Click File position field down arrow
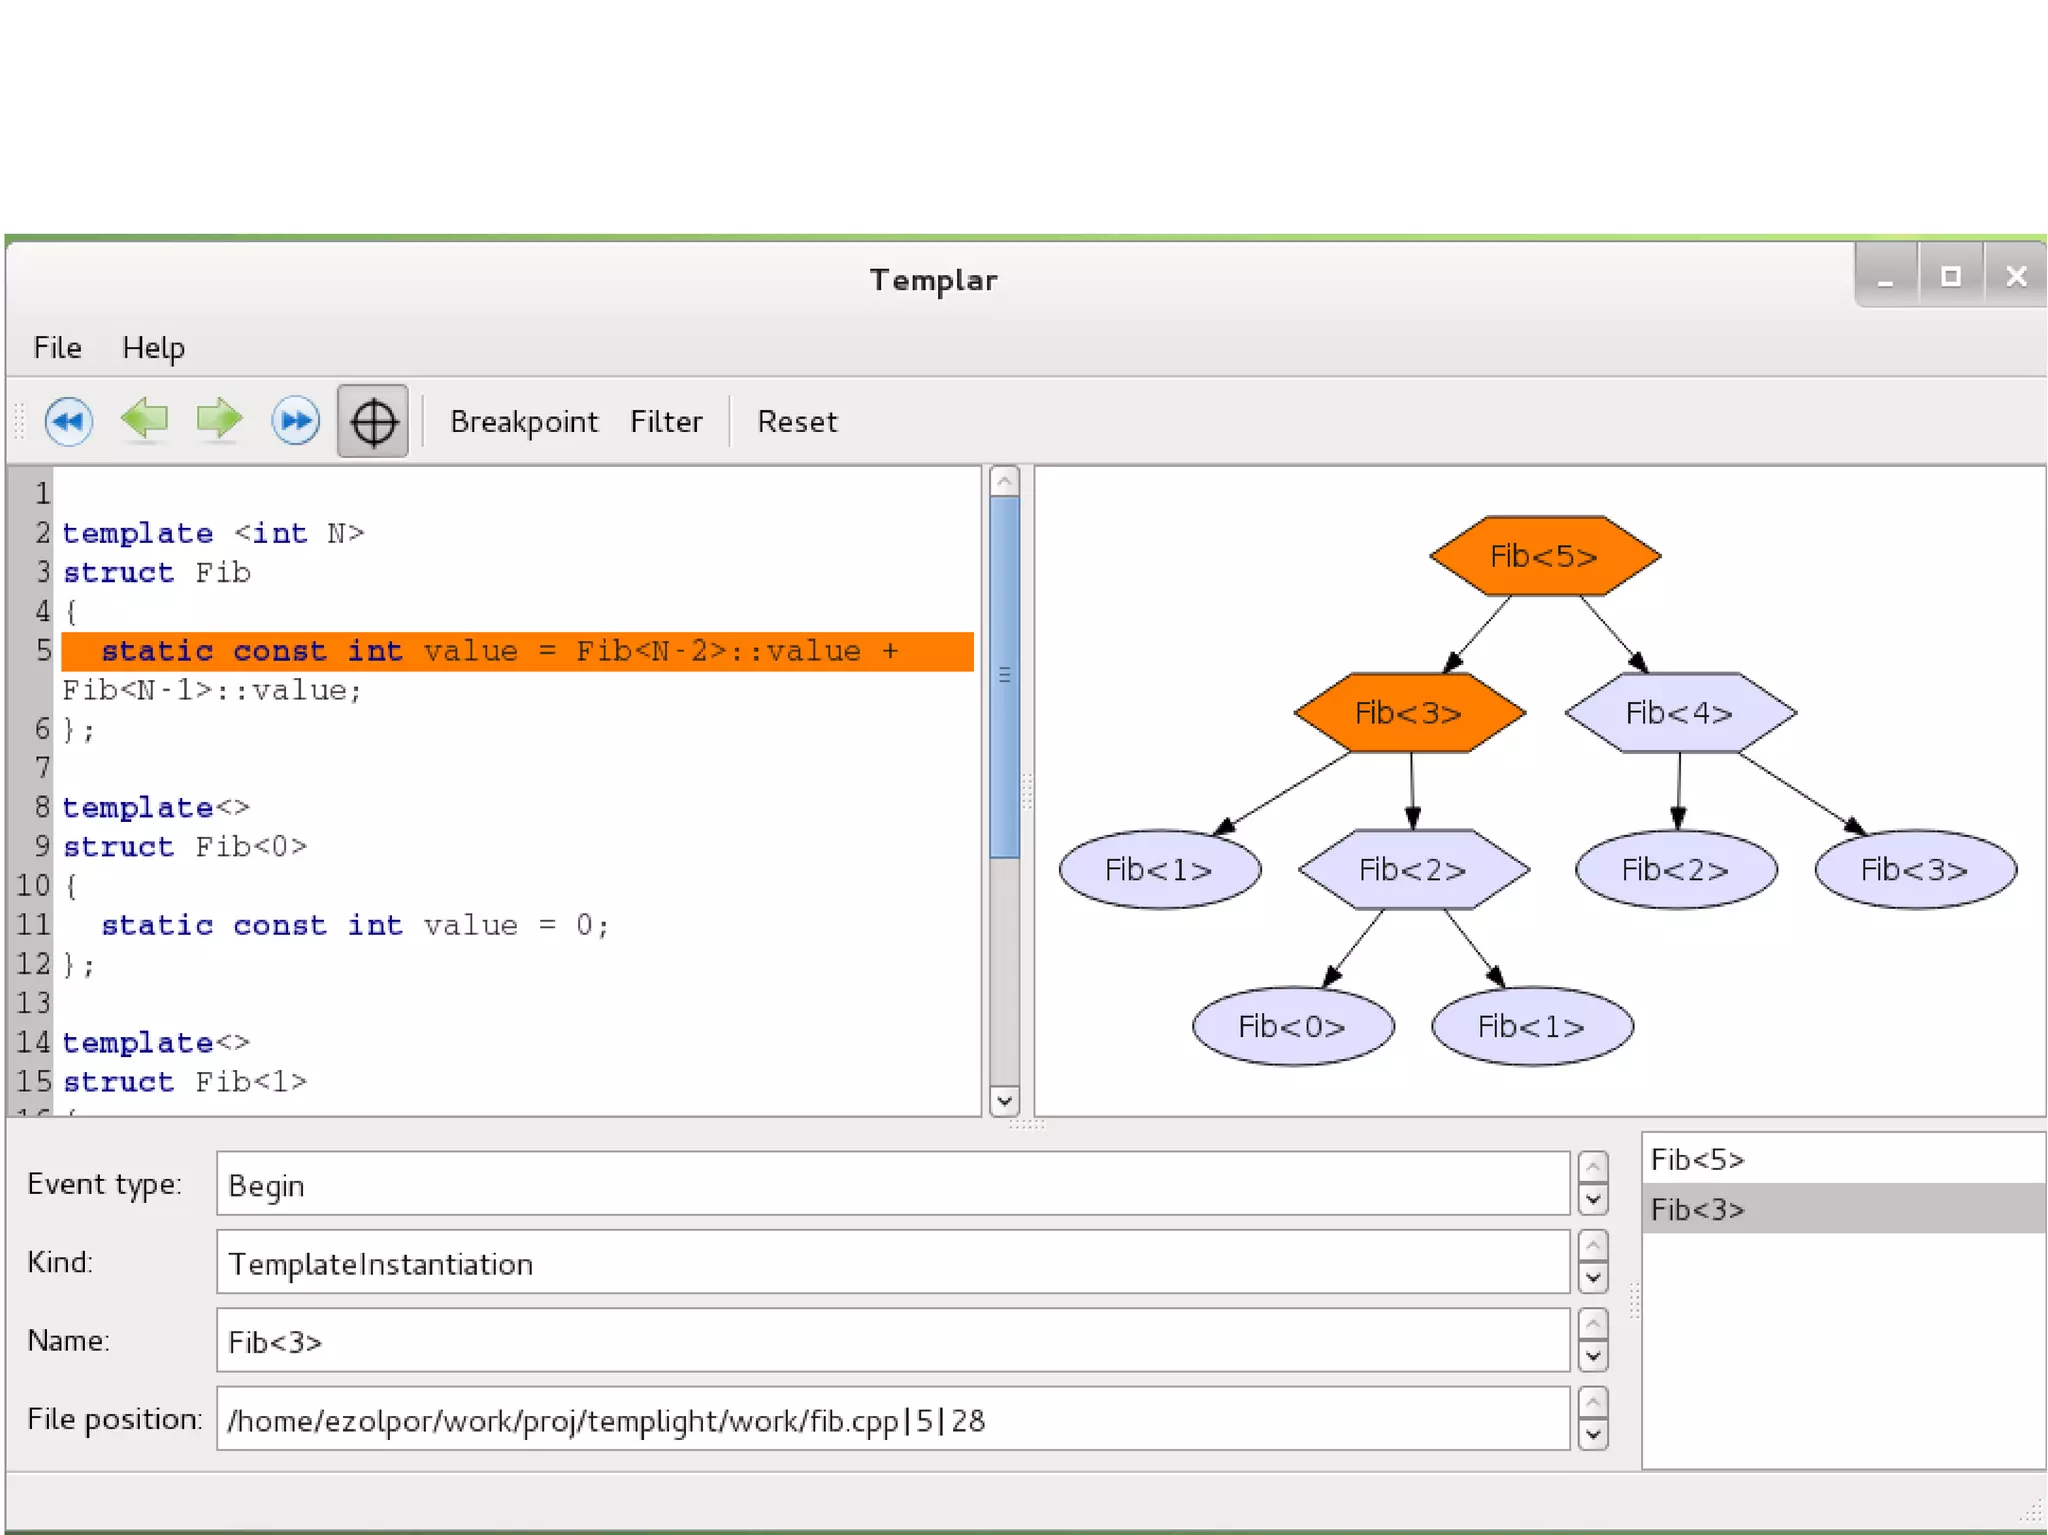The height and width of the screenshot is (1535, 2048). pos(1593,1435)
